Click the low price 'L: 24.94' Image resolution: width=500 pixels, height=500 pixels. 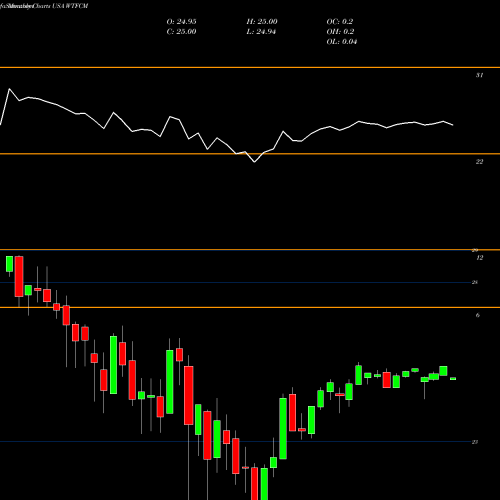(261, 32)
